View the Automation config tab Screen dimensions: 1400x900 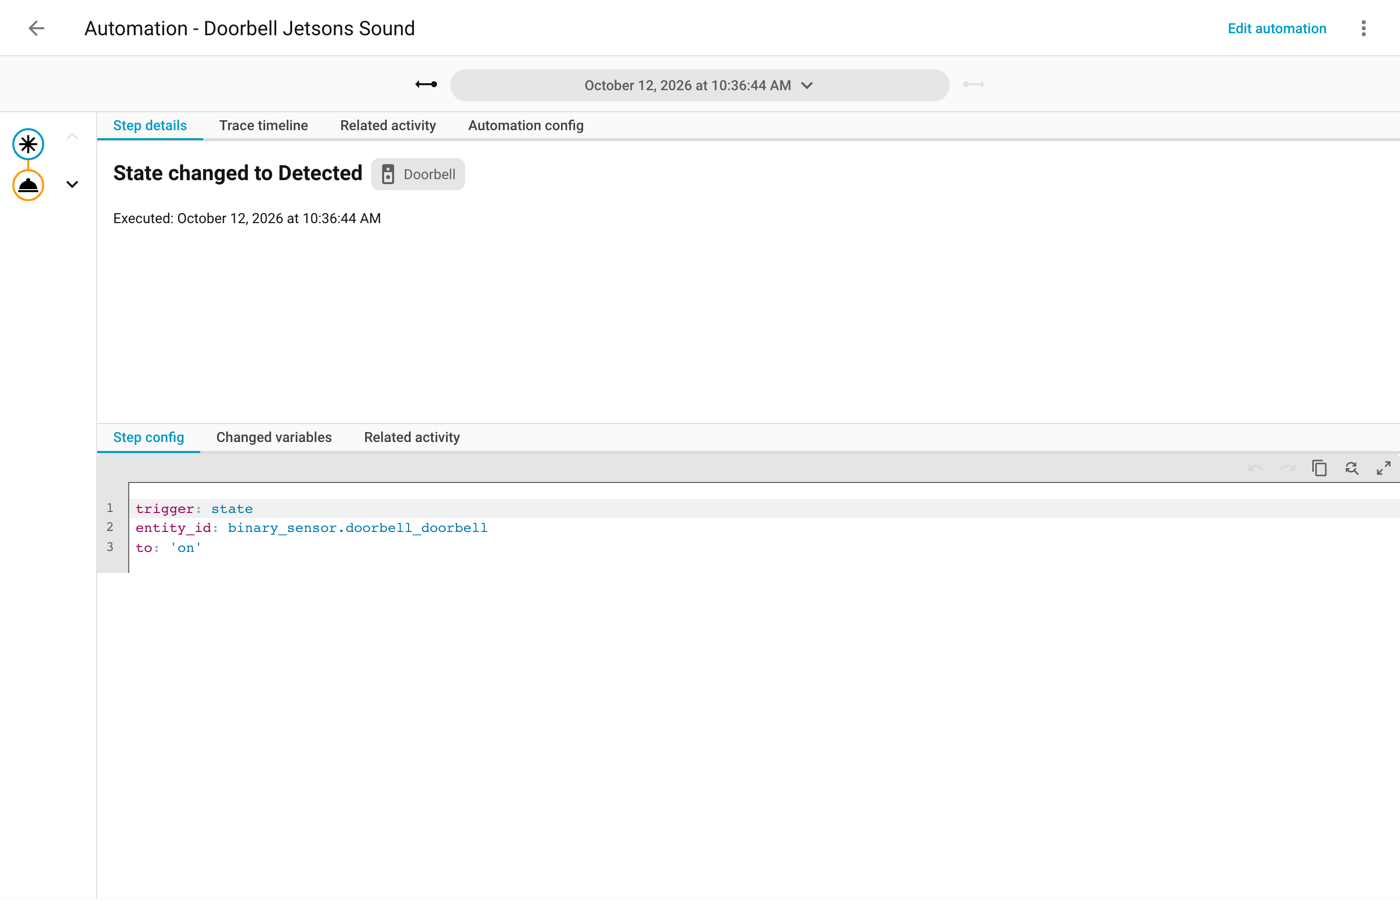[526, 126]
